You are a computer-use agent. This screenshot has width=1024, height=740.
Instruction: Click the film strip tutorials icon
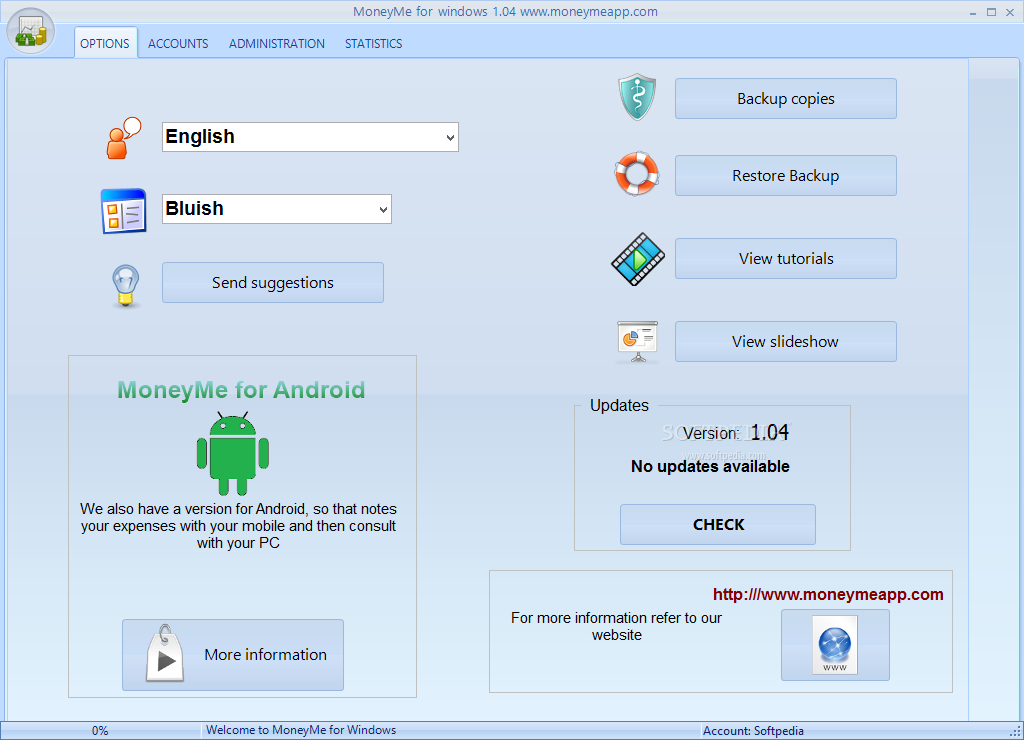(638, 259)
